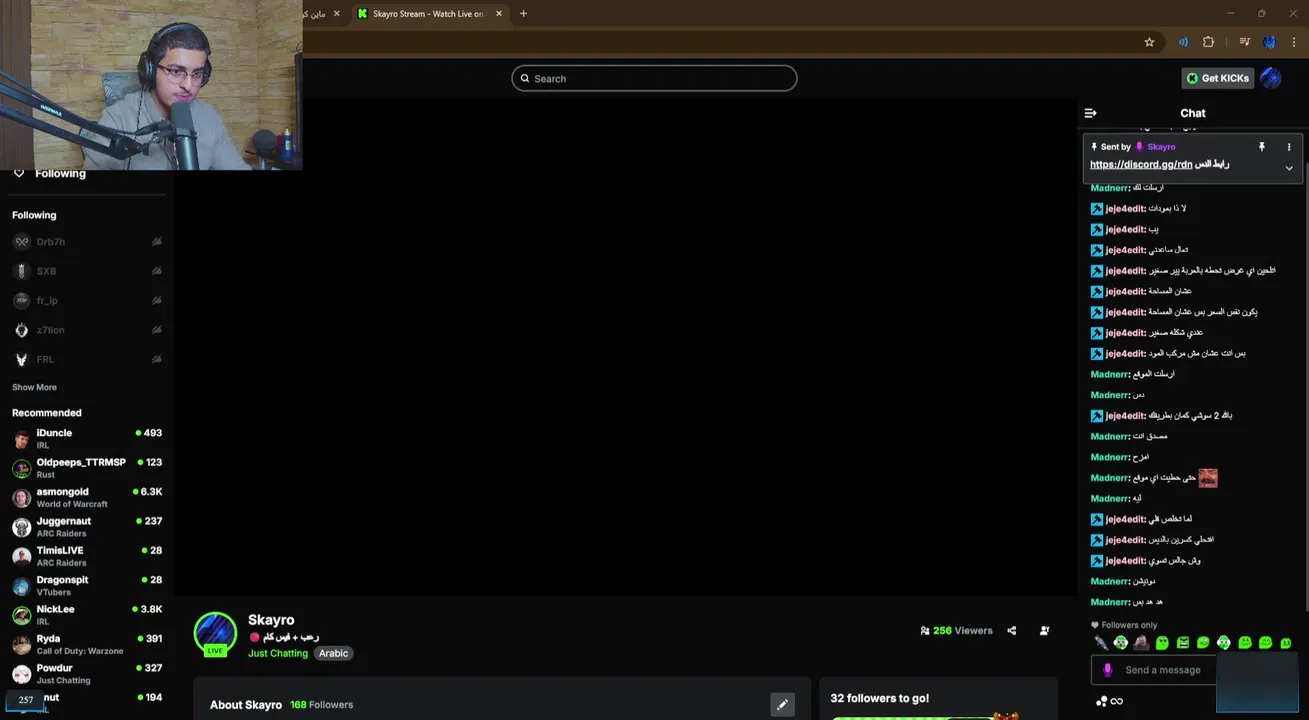This screenshot has width=1309, height=720.
Task: Click the offline icon beside z7lion
Action: [x=157, y=330]
